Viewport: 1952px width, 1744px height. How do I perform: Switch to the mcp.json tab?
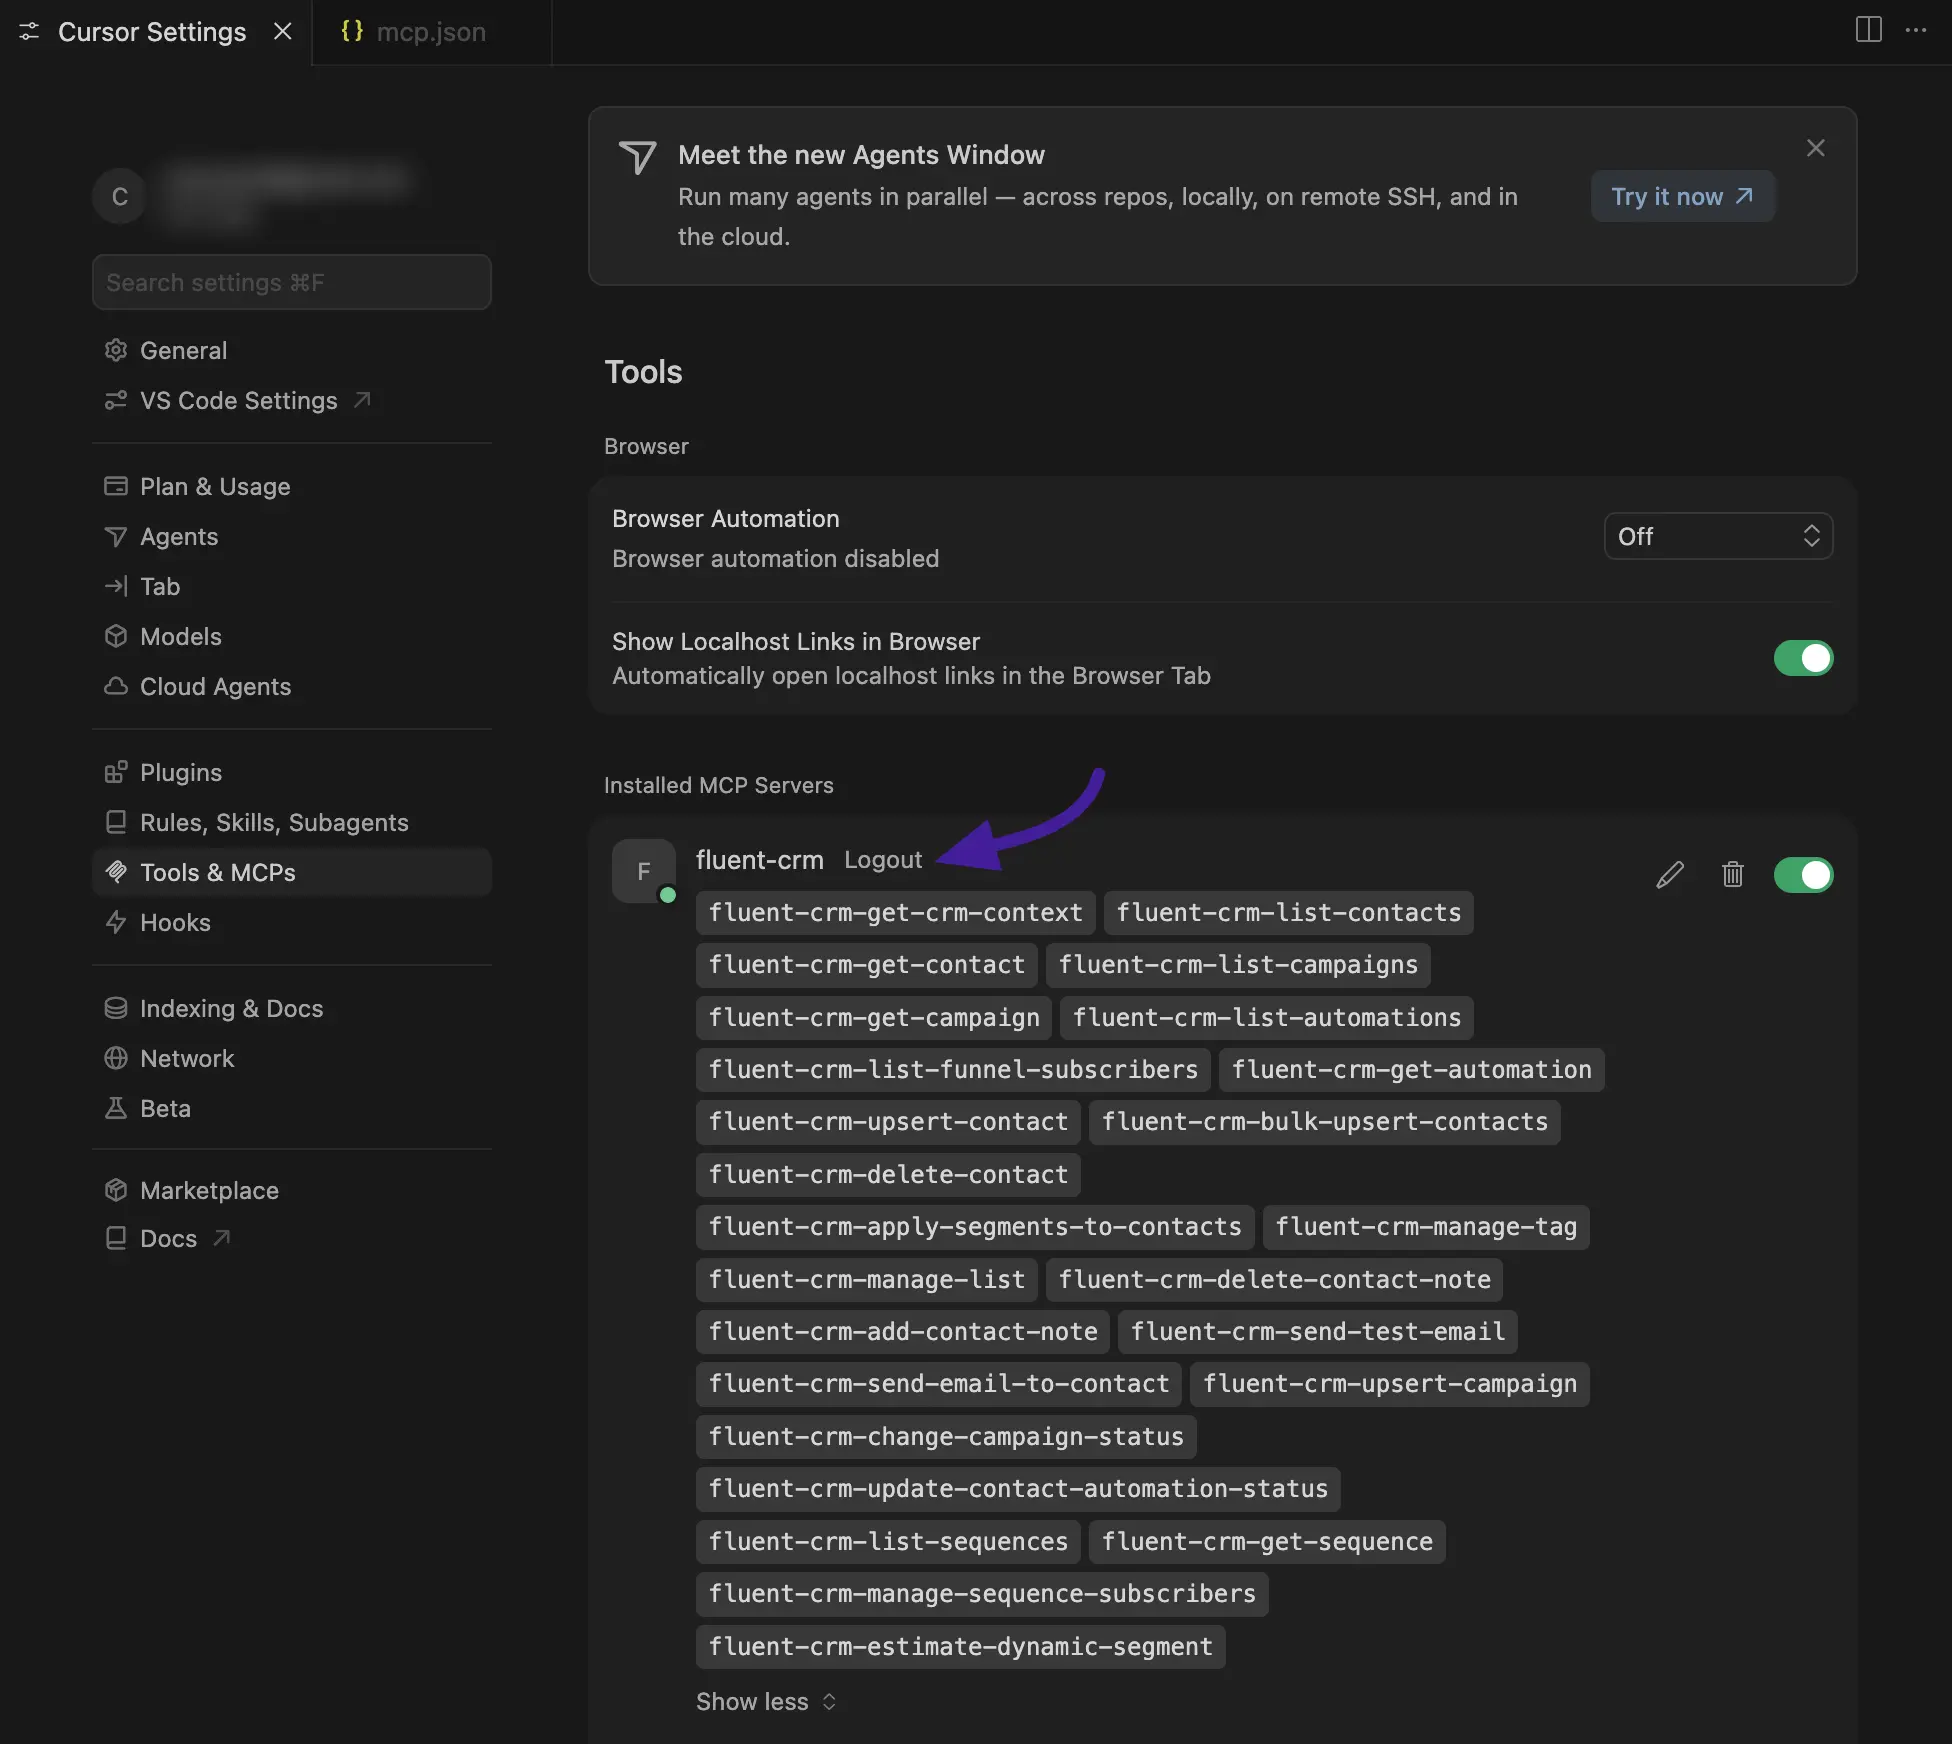pos(431,32)
